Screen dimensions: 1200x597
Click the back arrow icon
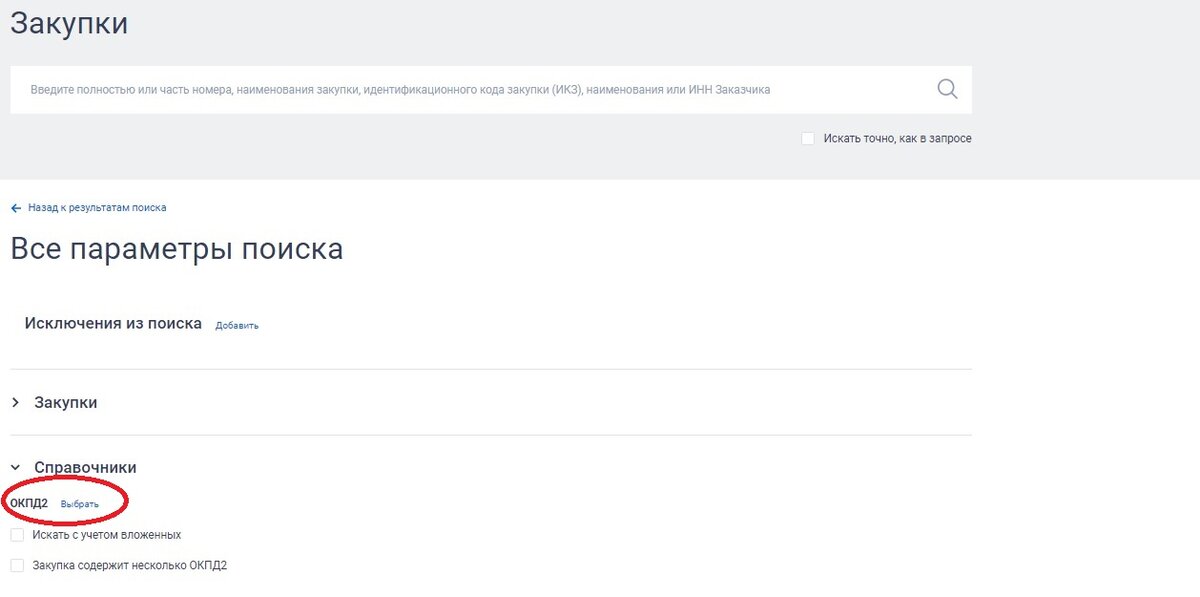[15, 208]
